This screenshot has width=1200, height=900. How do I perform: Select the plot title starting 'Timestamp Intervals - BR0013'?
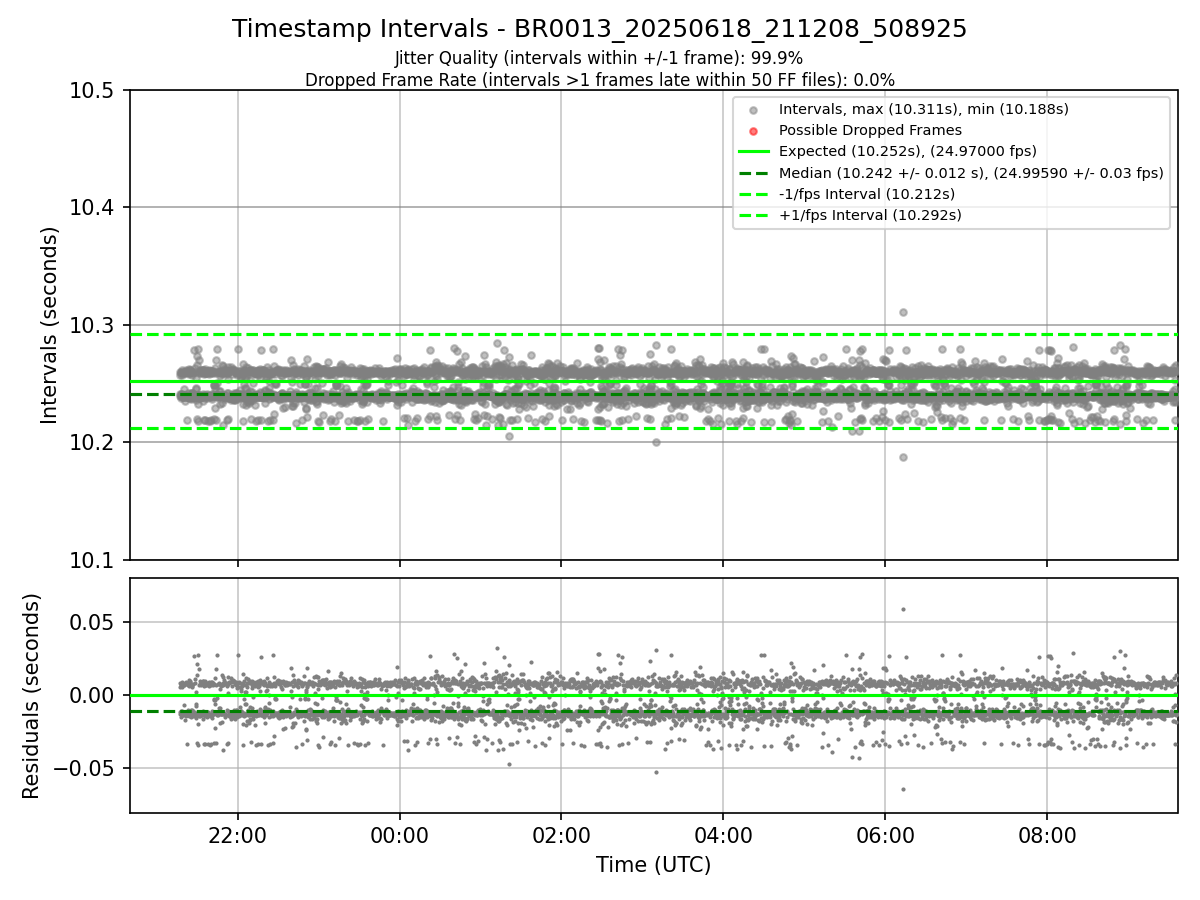(x=599, y=29)
